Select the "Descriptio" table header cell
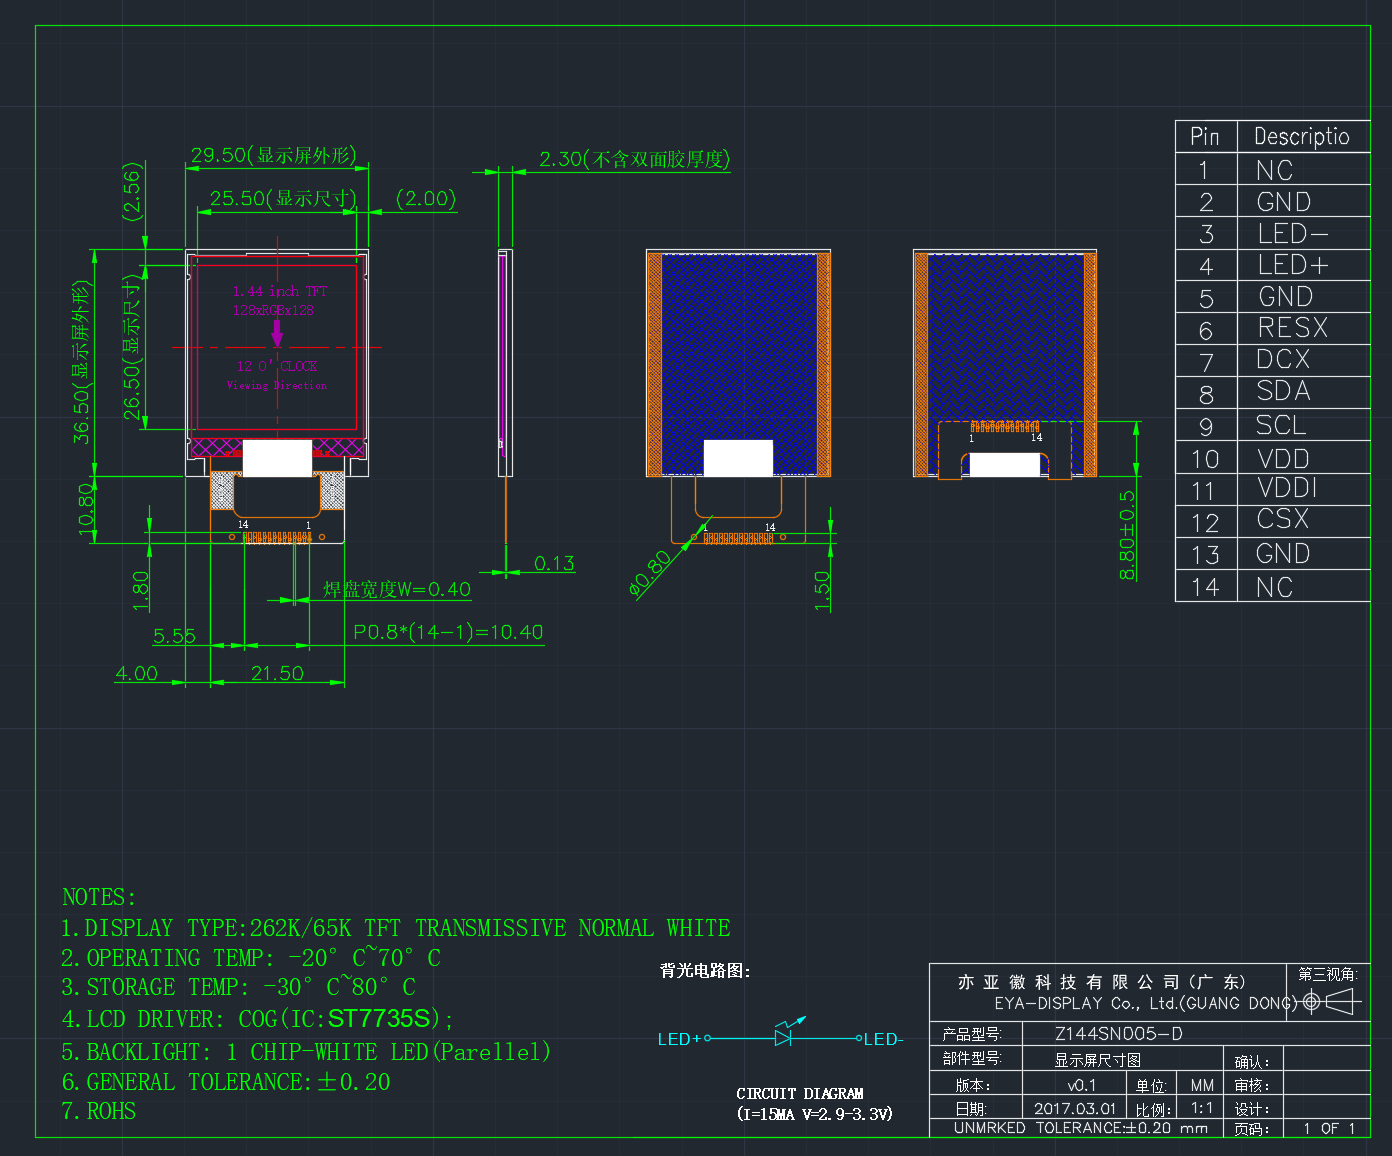This screenshot has height=1156, width=1392. click(1301, 136)
